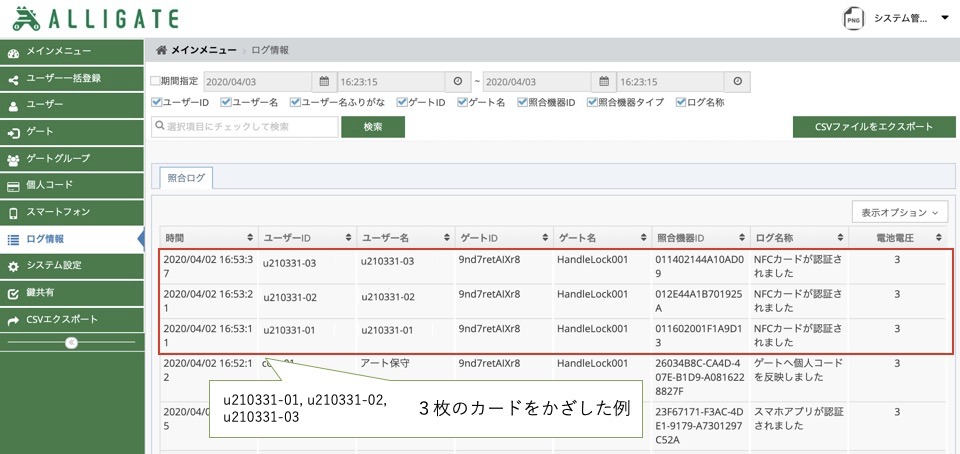Viewport: 960px width, 454px height.
Task: Click the search keyword input field
Action: (x=245, y=127)
